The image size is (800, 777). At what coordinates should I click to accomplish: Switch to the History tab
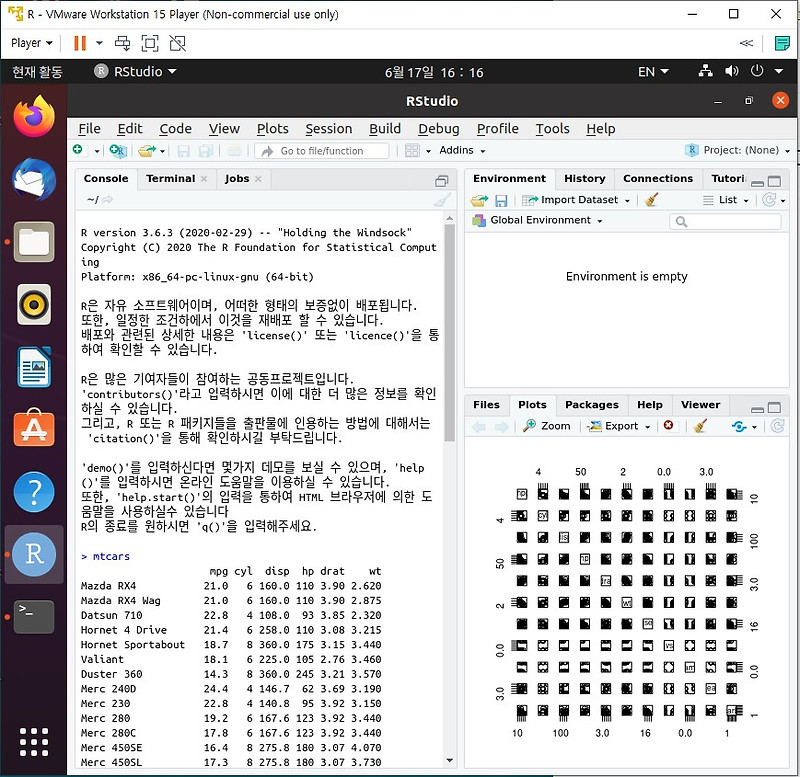(585, 179)
